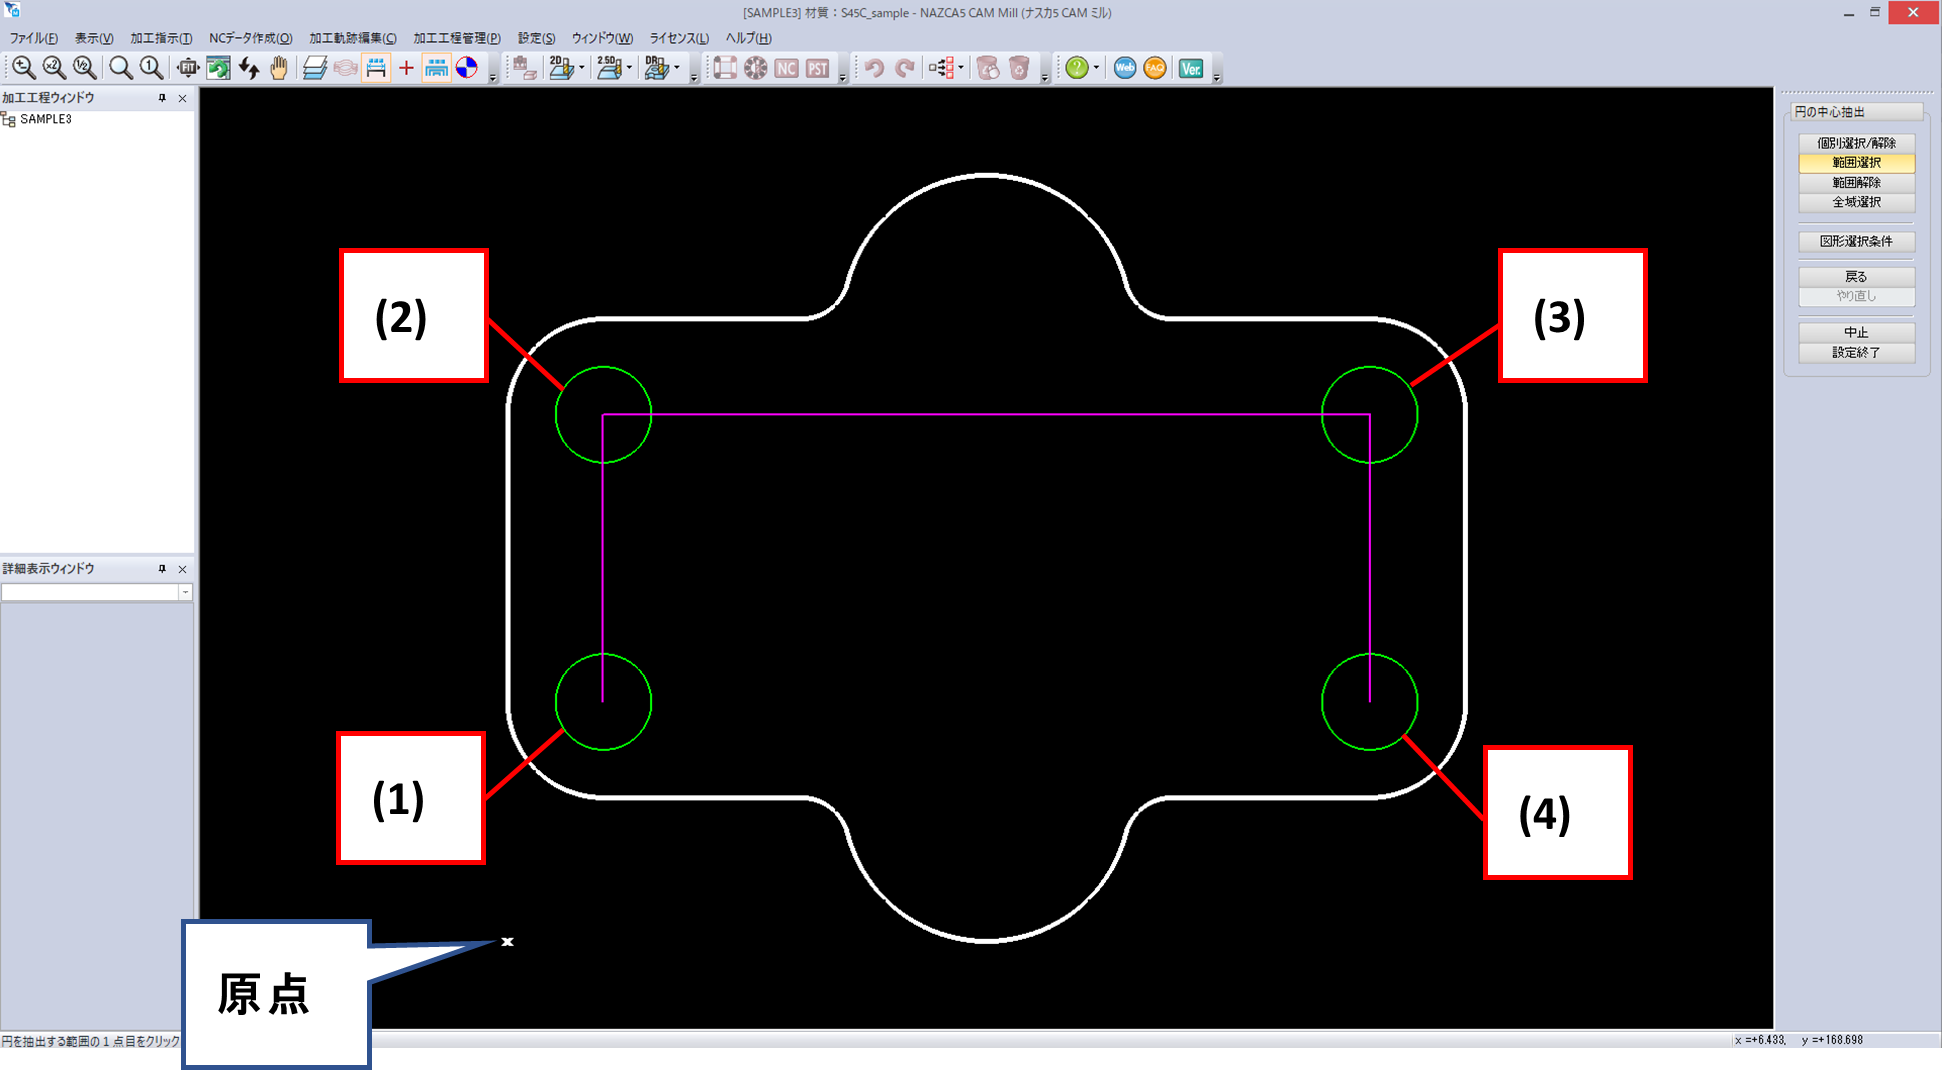Image resolution: width=1942 pixels, height=1070 pixels.
Task: Open the Web support icon
Action: click(1124, 68)
